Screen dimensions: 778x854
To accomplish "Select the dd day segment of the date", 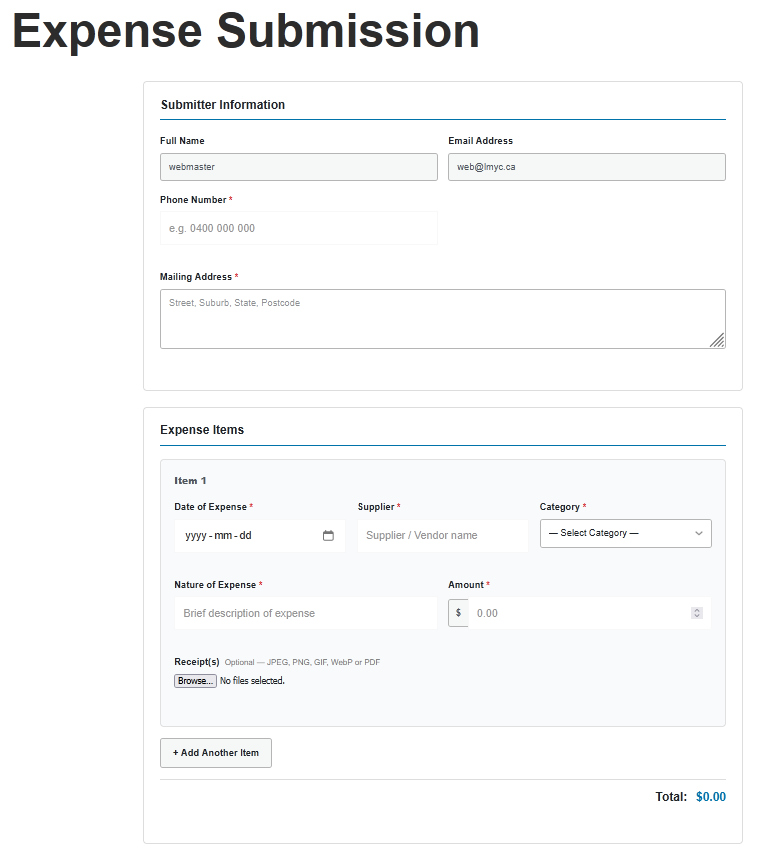I will 245,536.
